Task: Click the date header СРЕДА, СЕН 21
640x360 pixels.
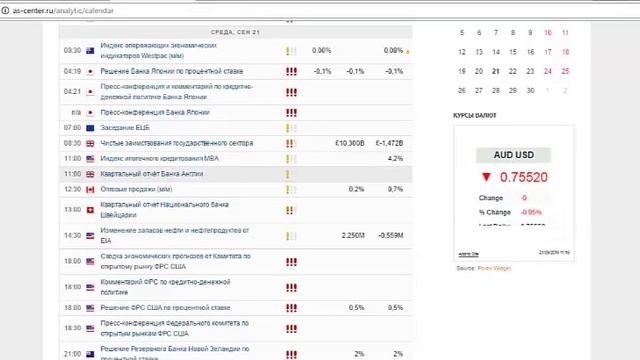Action: (x=236, y=32)
